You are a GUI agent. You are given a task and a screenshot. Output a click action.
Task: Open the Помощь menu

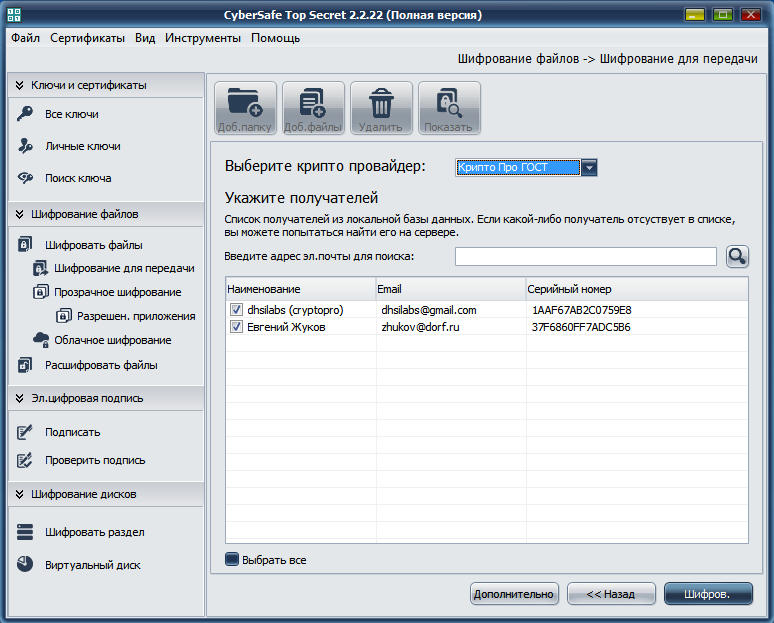[275, 38]
